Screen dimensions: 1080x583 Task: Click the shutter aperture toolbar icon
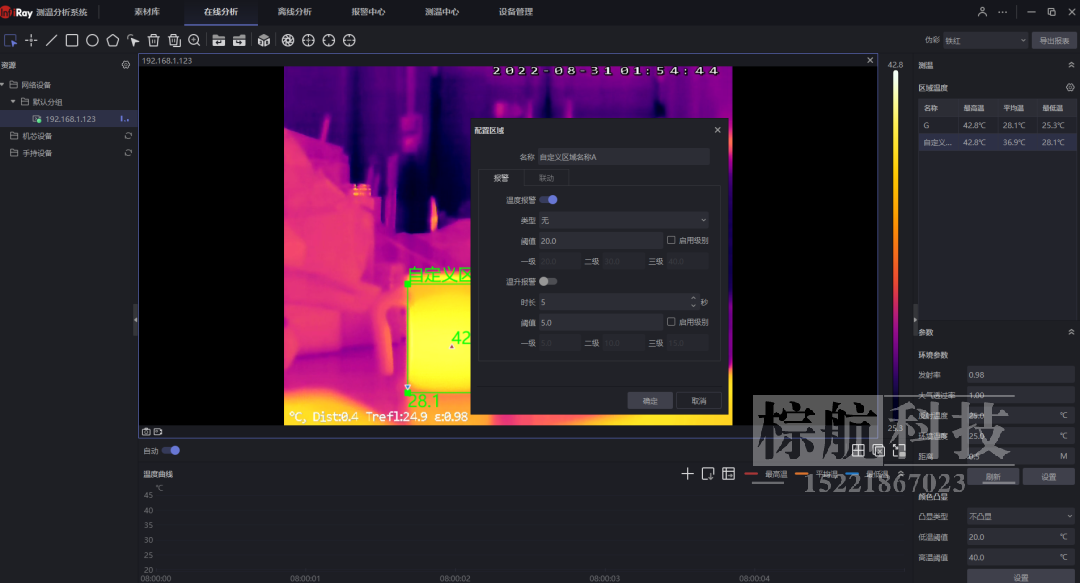pyautogui.click(x=288, y=41)
